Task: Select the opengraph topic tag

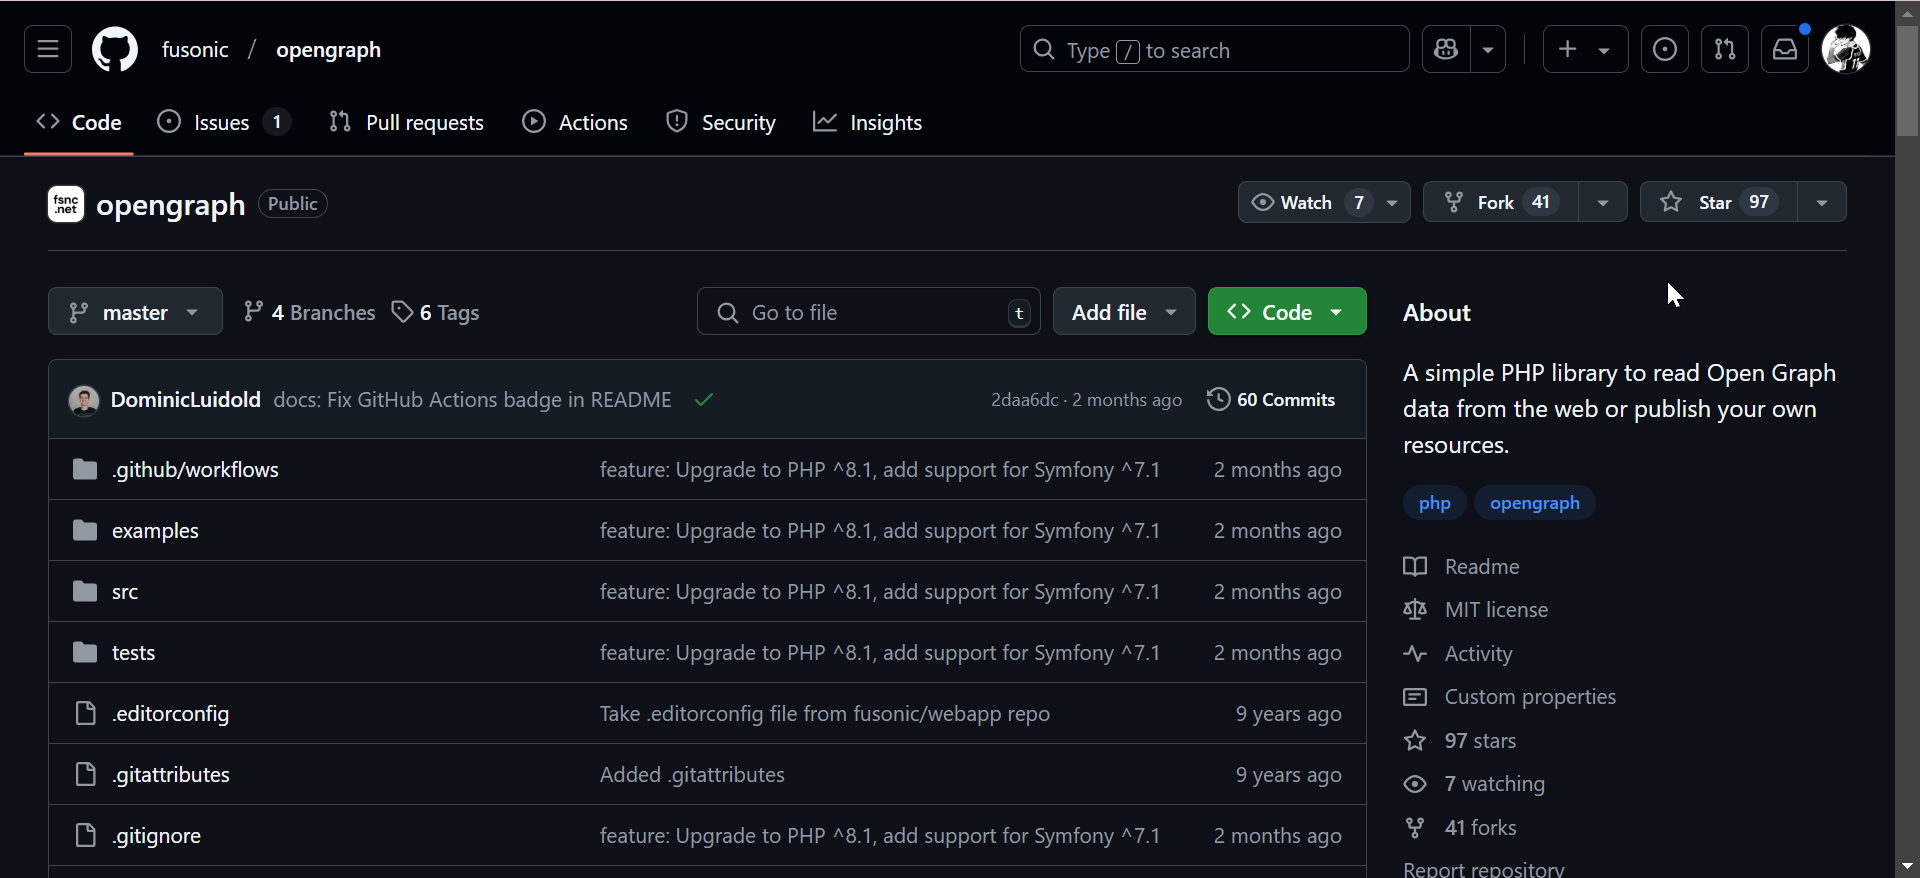Action: 1535,502
